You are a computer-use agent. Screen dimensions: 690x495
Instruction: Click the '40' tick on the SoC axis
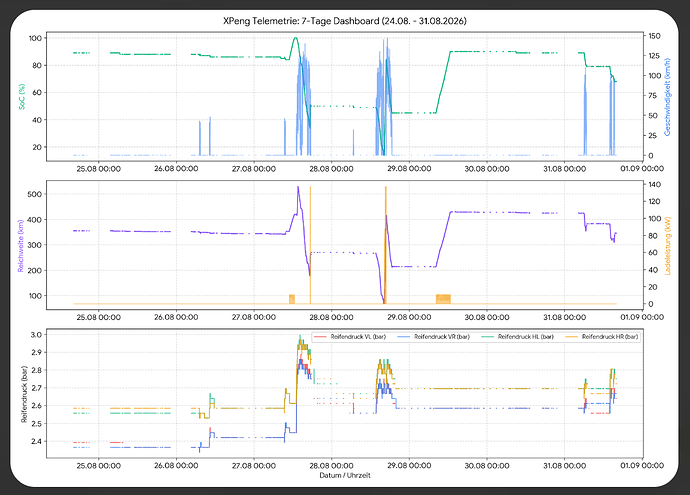[x=37, y=120]
